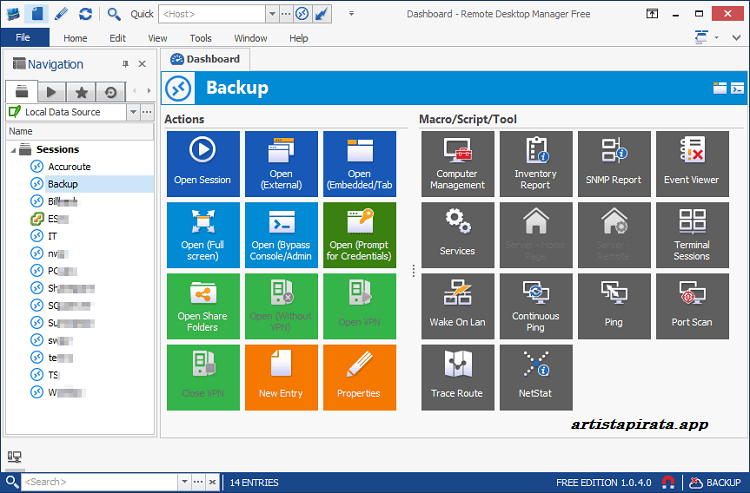The width and height of the screenshot is (750, 493).
Task: Open the Terminal Sessions tool
Action: click(692, 235)
